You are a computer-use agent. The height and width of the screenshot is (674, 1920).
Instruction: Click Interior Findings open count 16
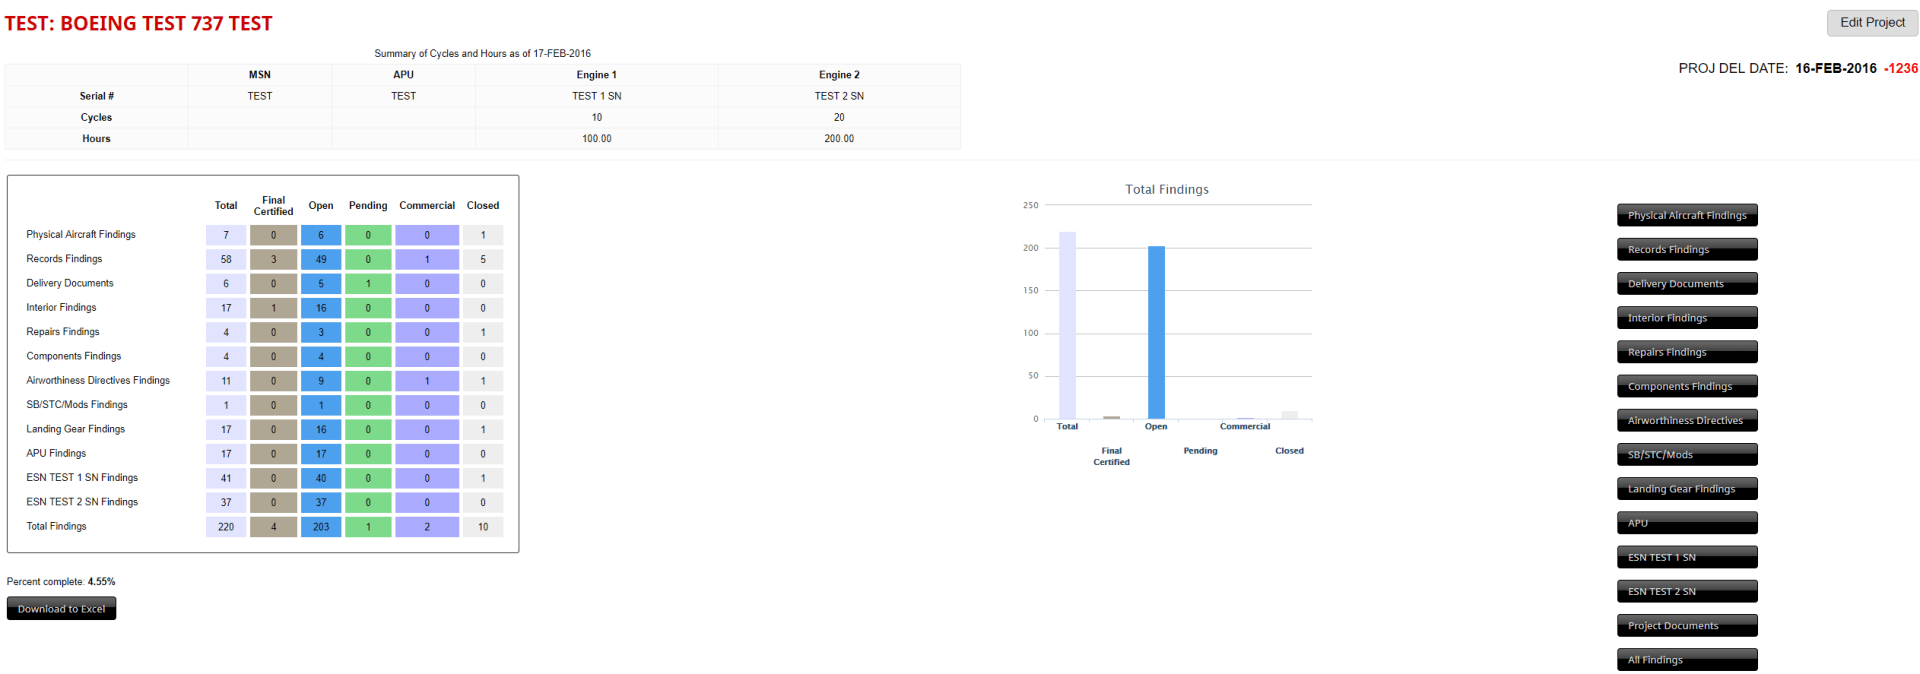point(321,308)
